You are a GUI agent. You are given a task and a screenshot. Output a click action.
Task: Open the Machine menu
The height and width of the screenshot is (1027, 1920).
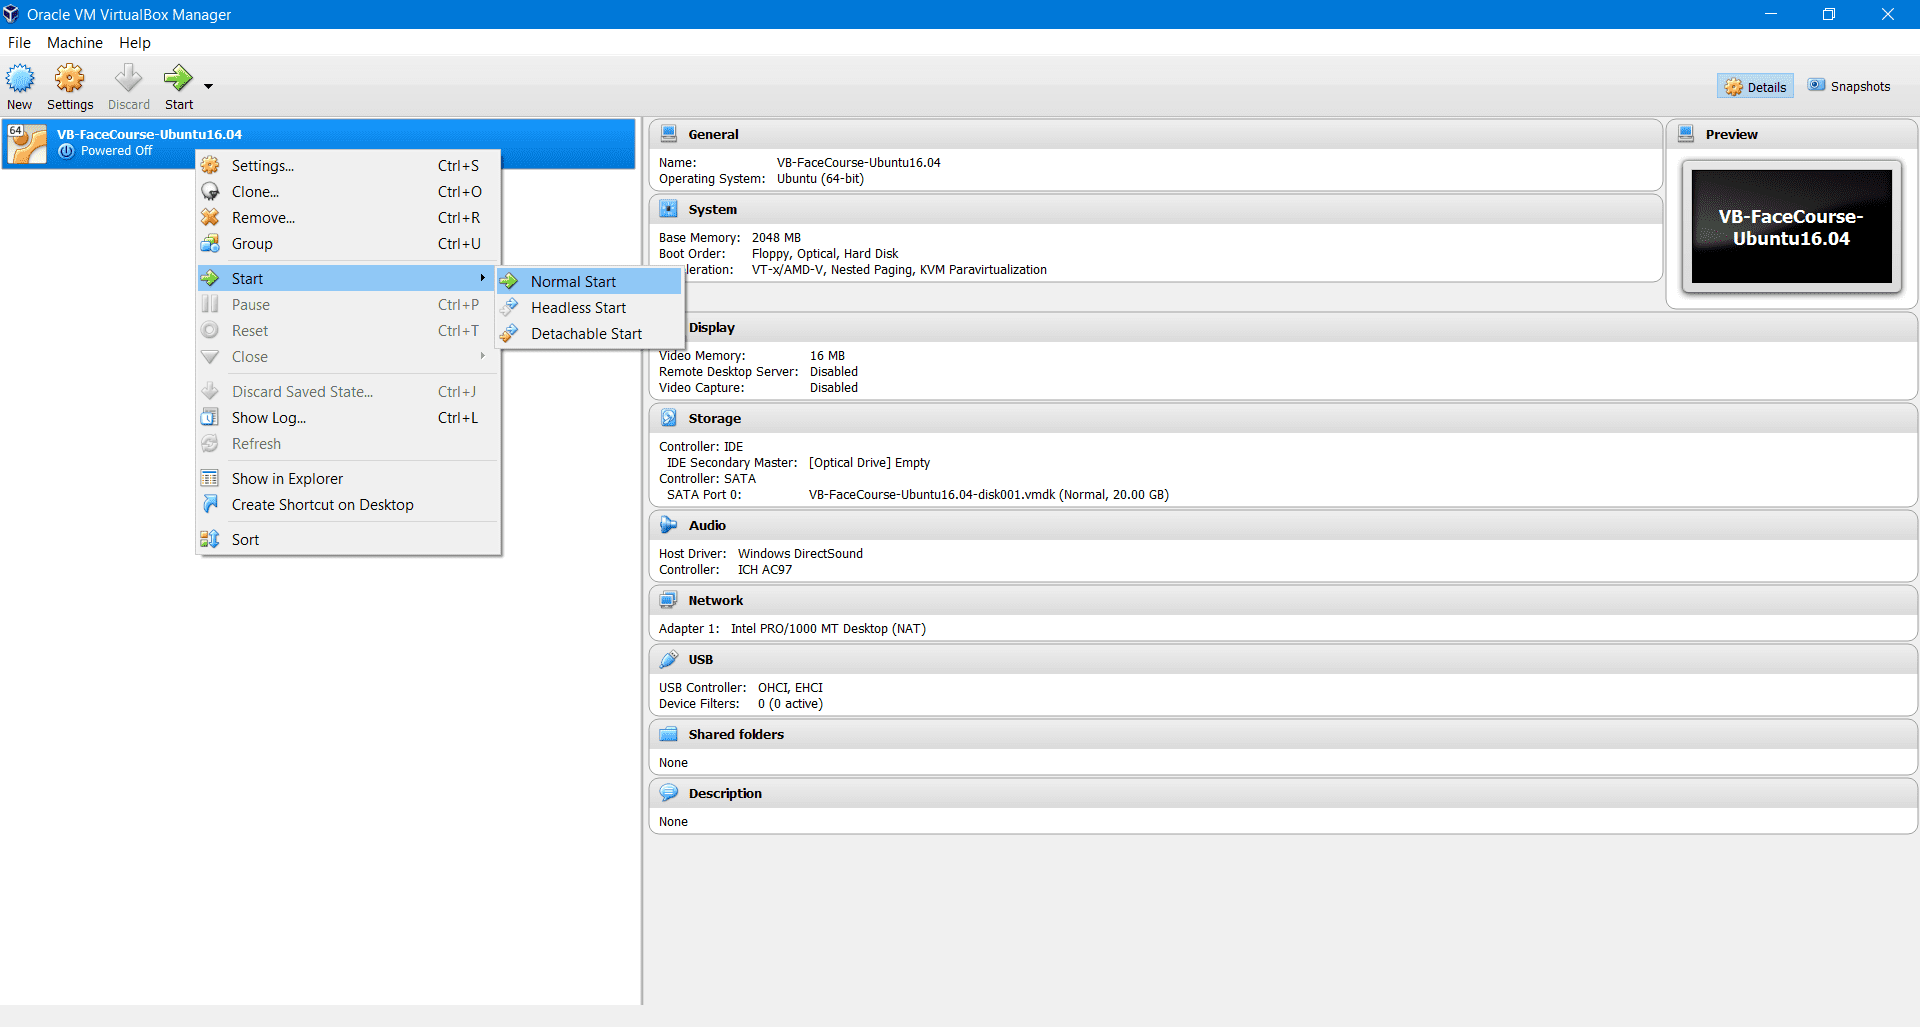[75, 43]
